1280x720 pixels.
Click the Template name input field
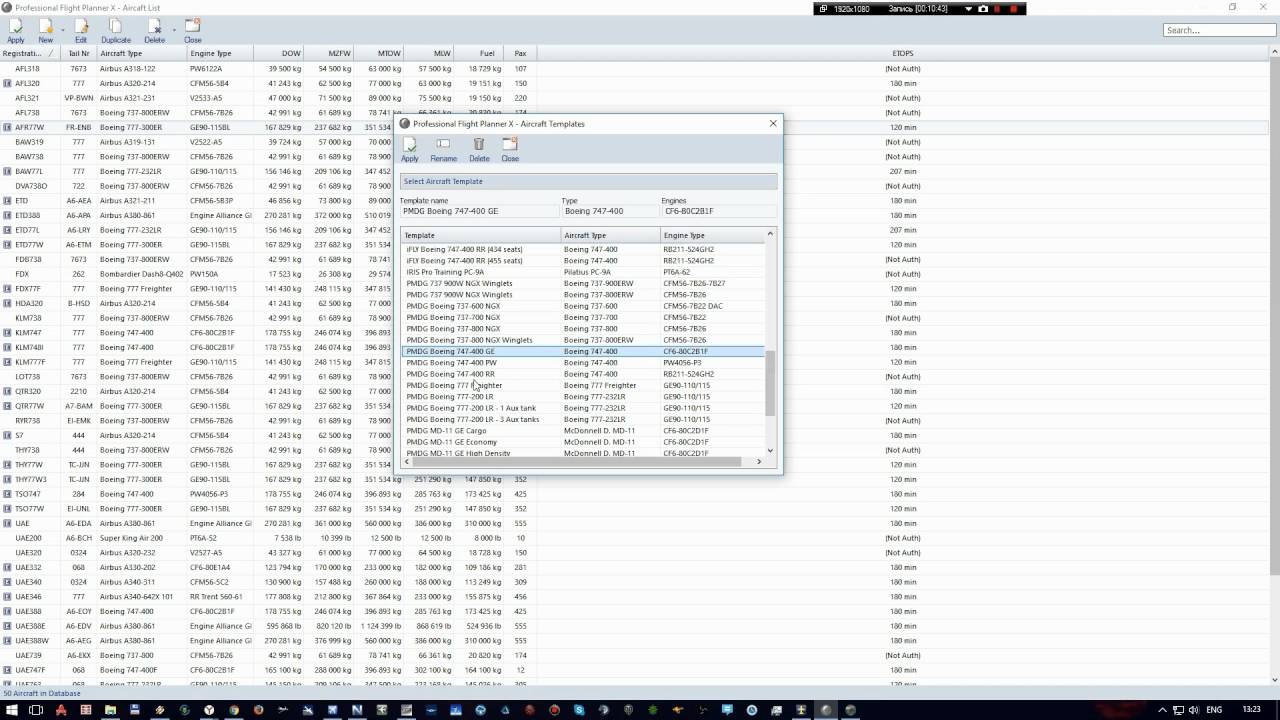[480, 212]
